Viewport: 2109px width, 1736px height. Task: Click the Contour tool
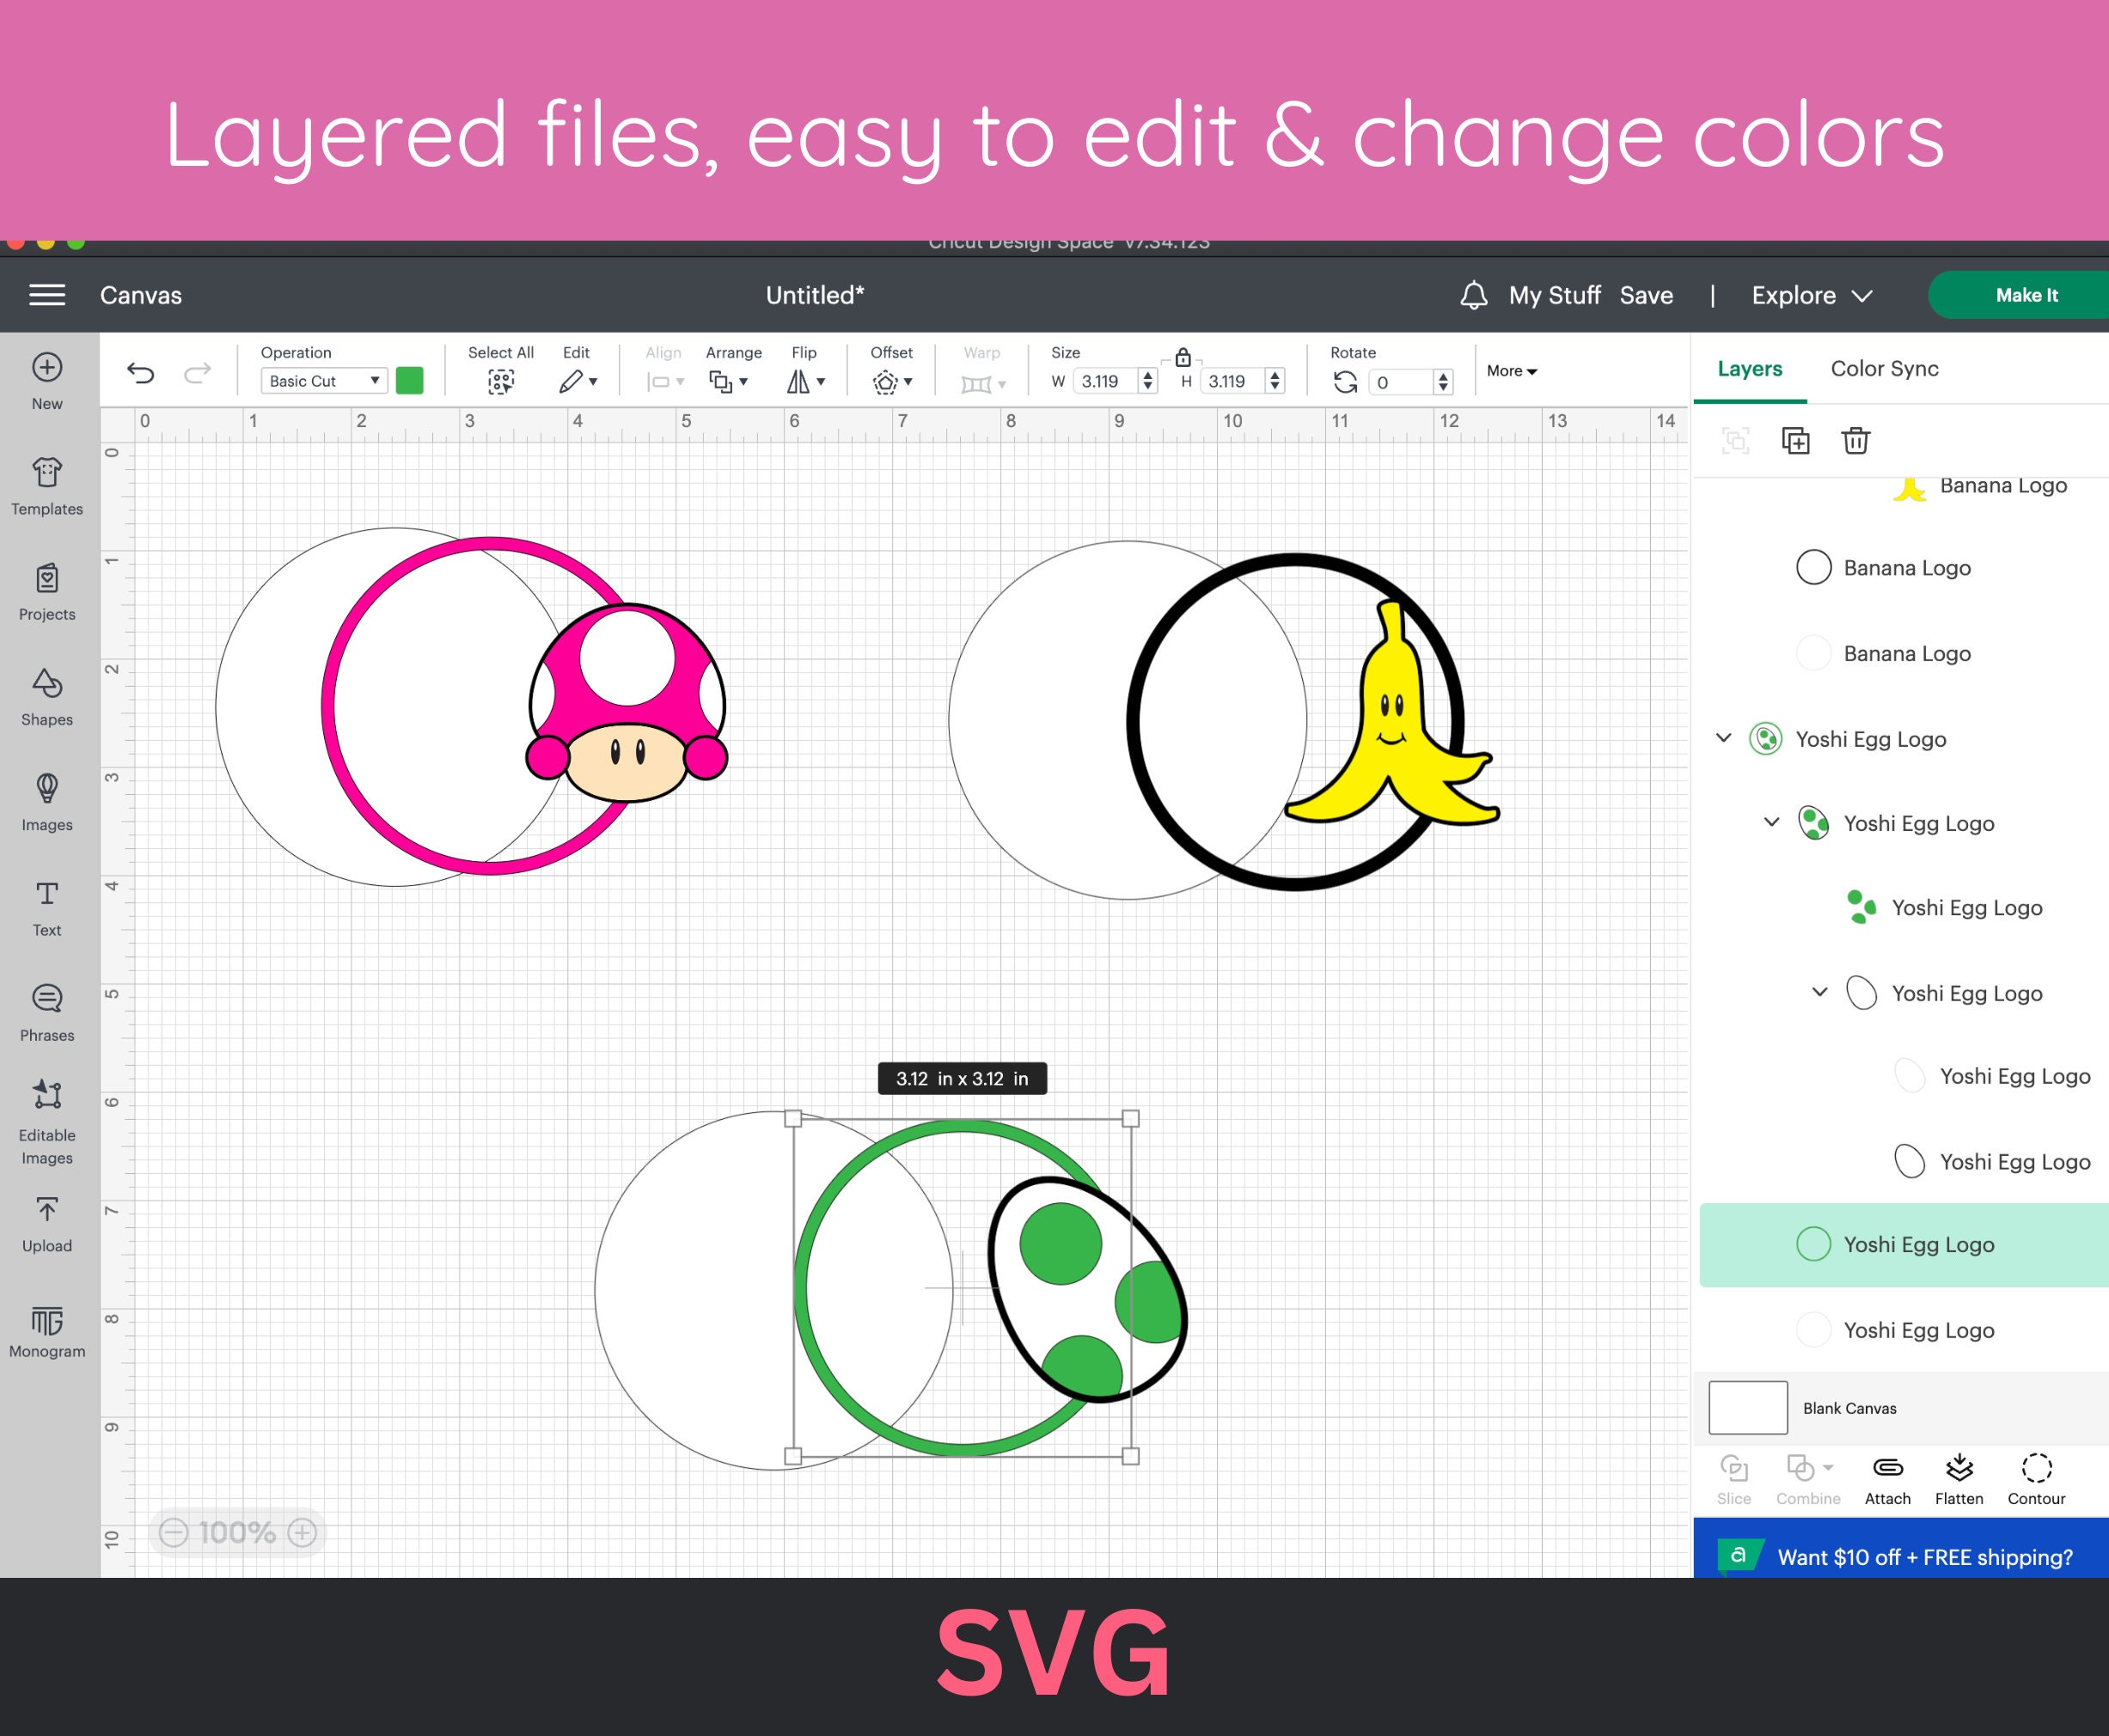(x=2036, y=1479)
